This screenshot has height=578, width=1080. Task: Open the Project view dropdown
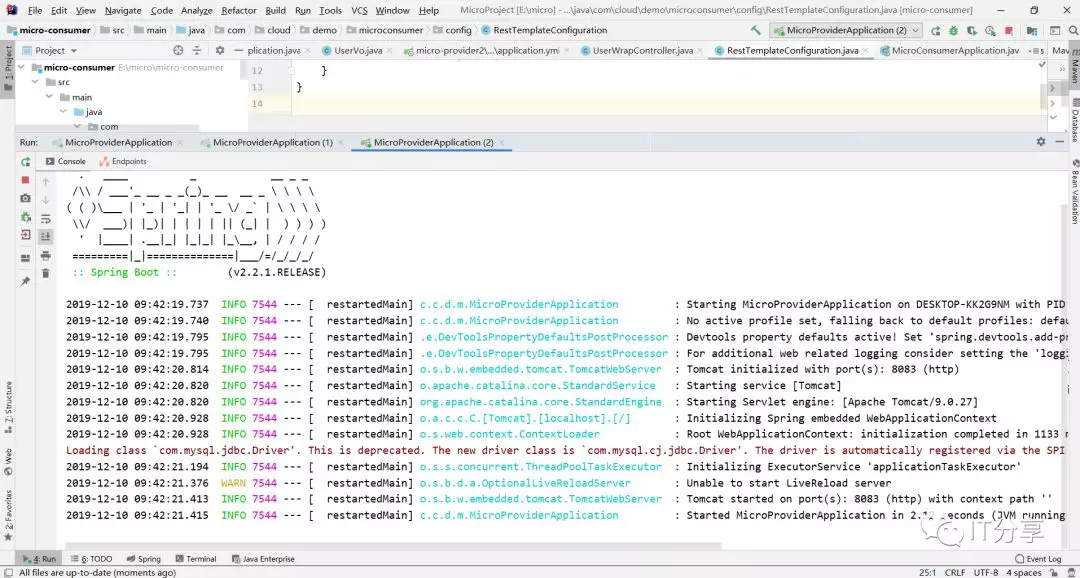[51, 50]
